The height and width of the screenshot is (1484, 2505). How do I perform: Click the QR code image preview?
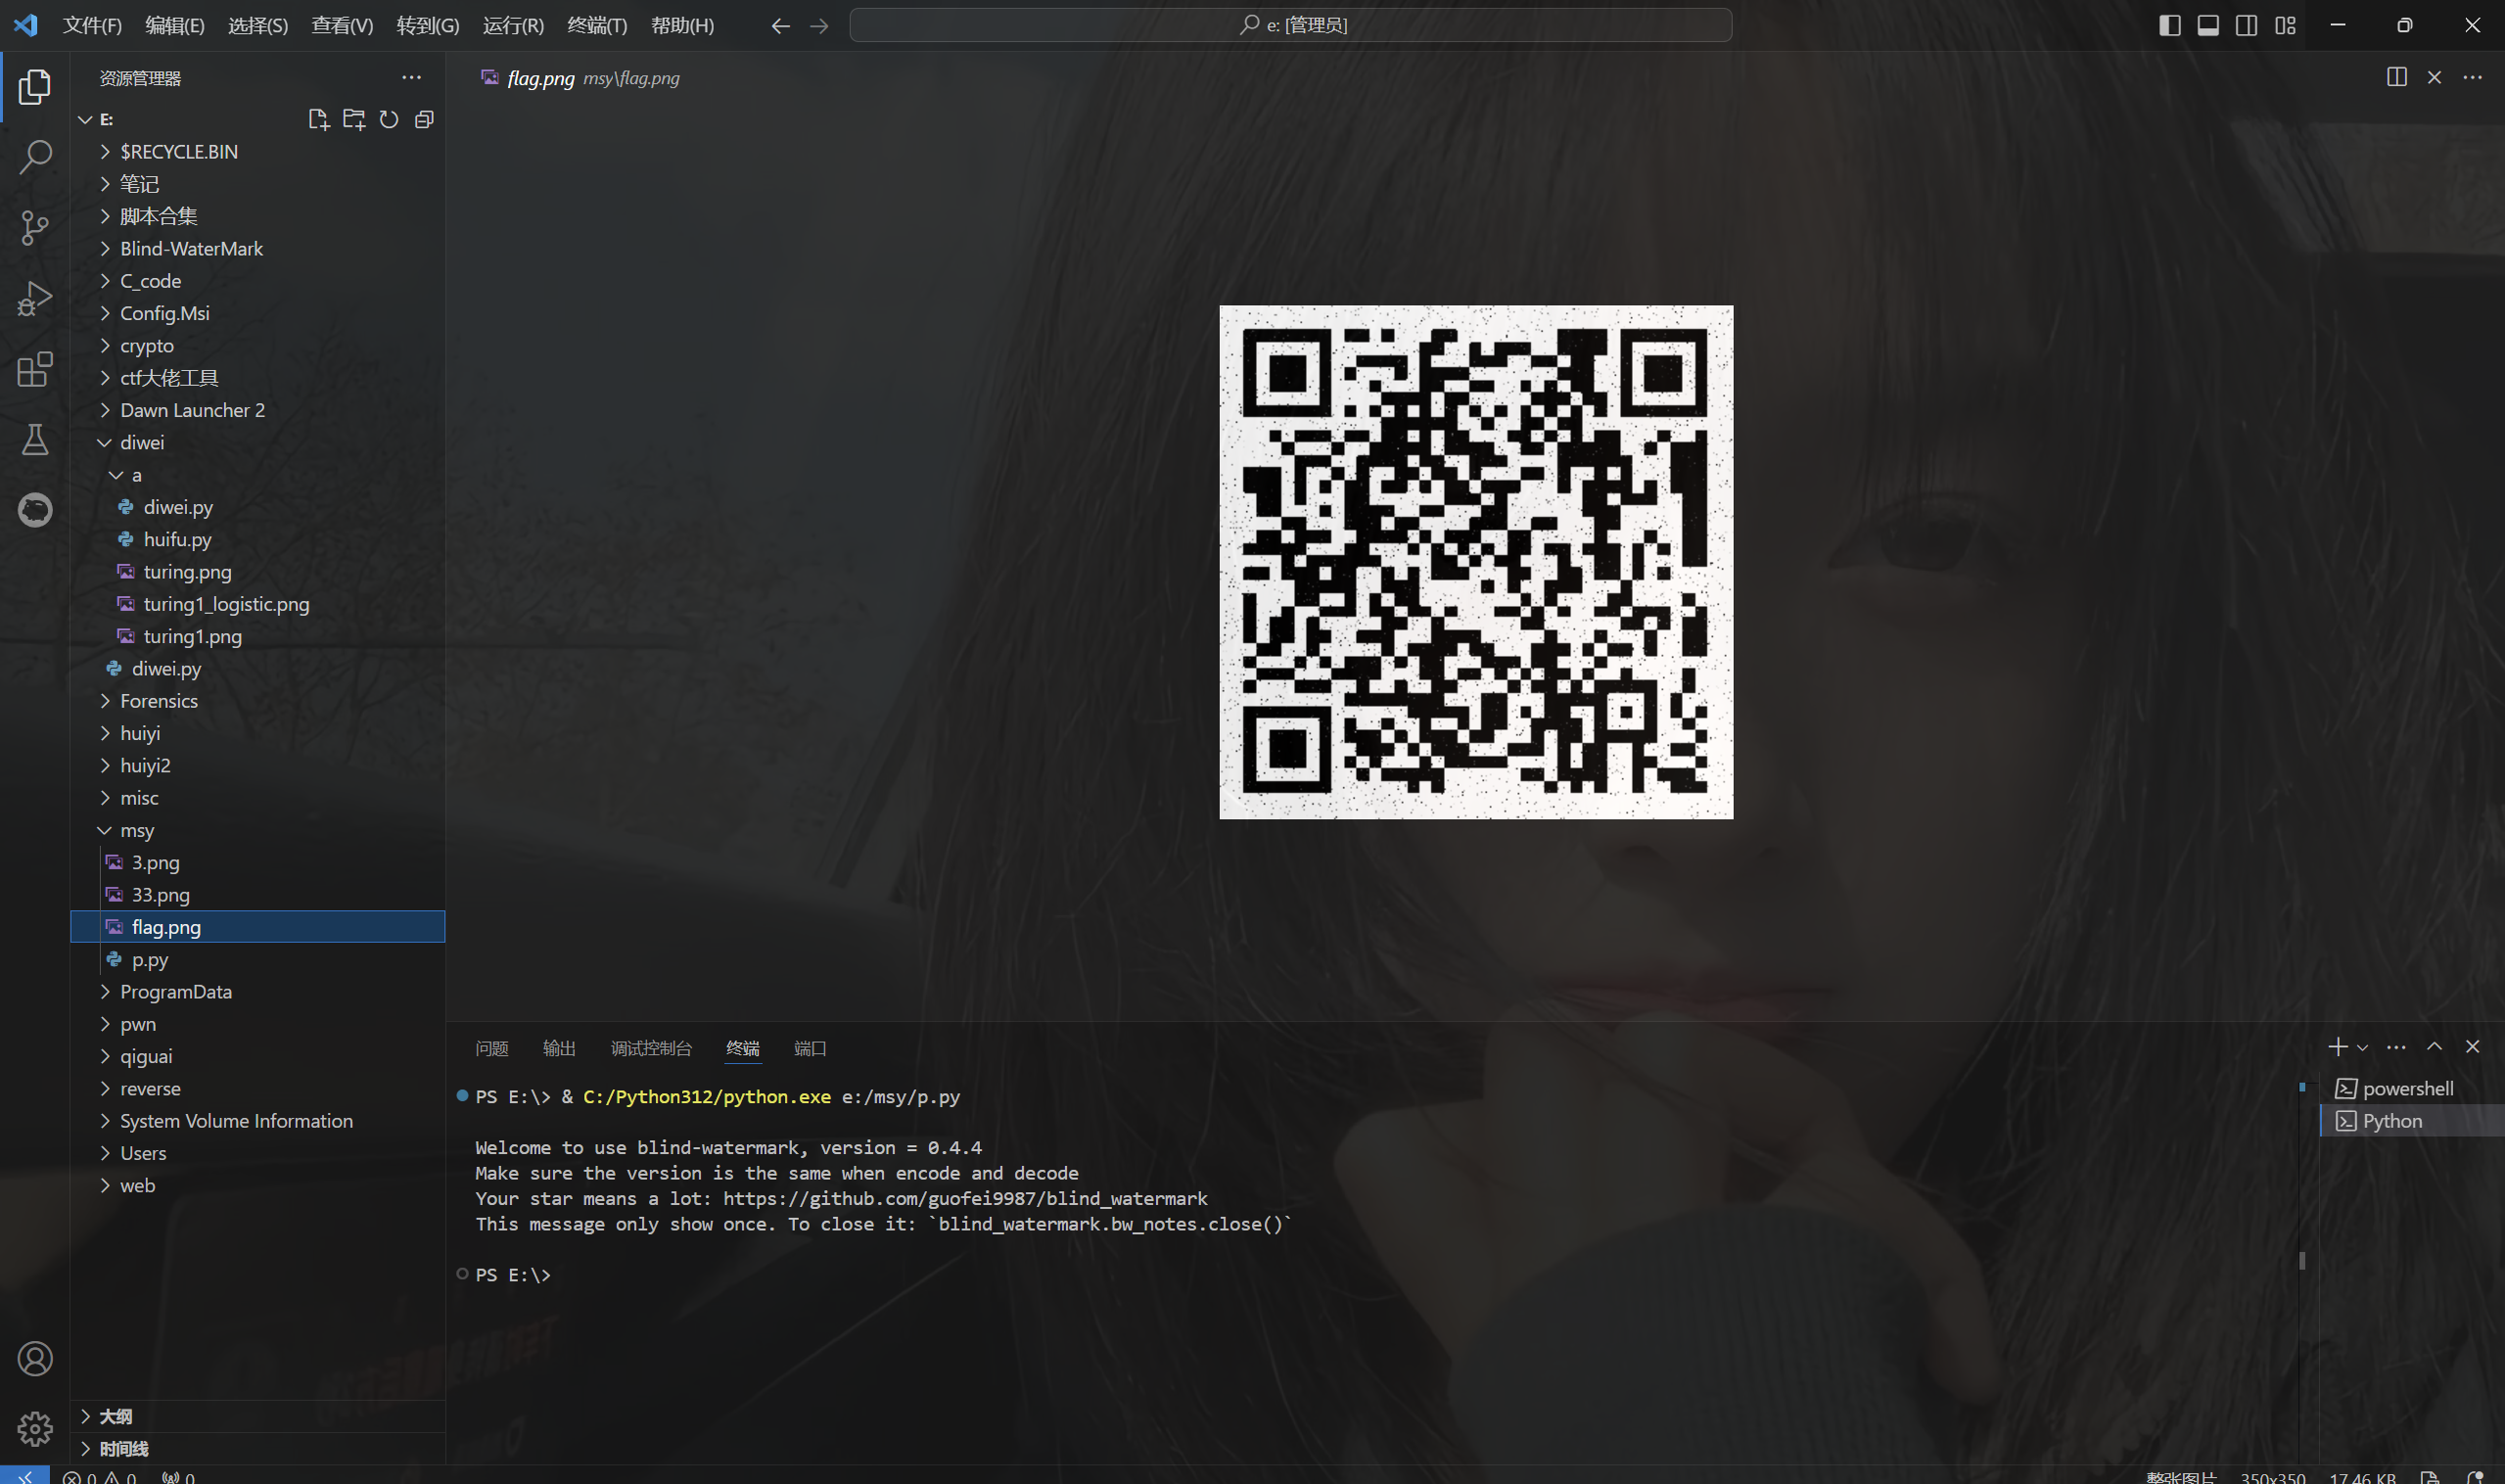(1476, 562)
